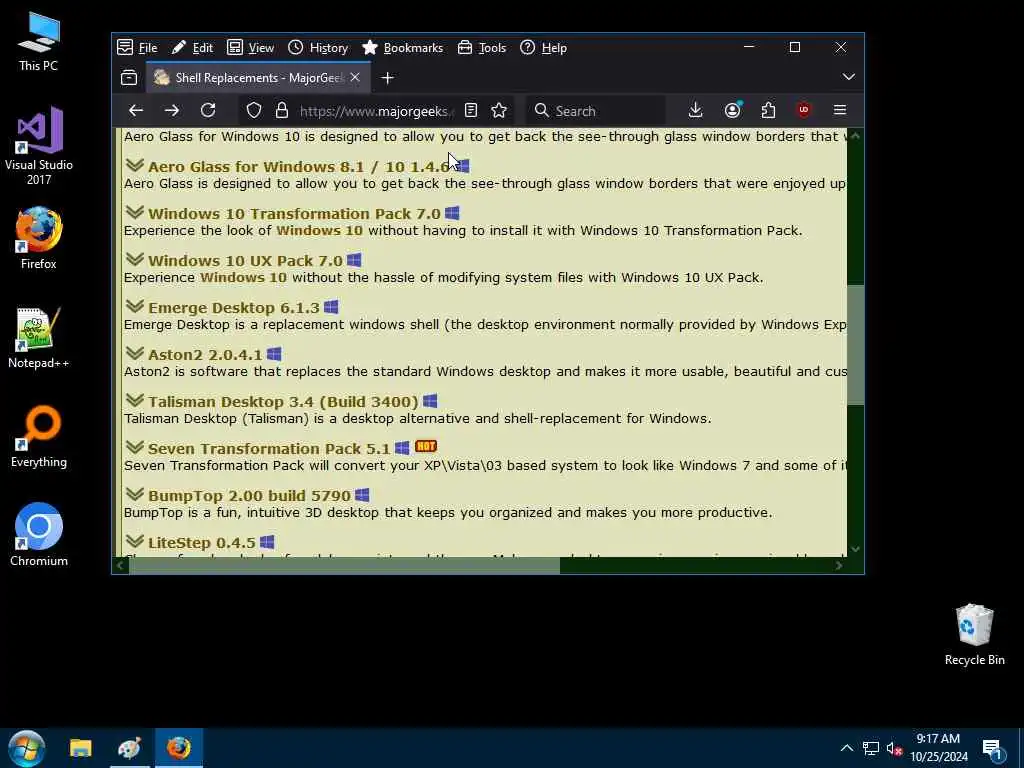The width and height of the screenshot is (1024, 768).
Task: Click the bold Windows 10 link in Transformation Pack description
Action: tap(319, 231)
